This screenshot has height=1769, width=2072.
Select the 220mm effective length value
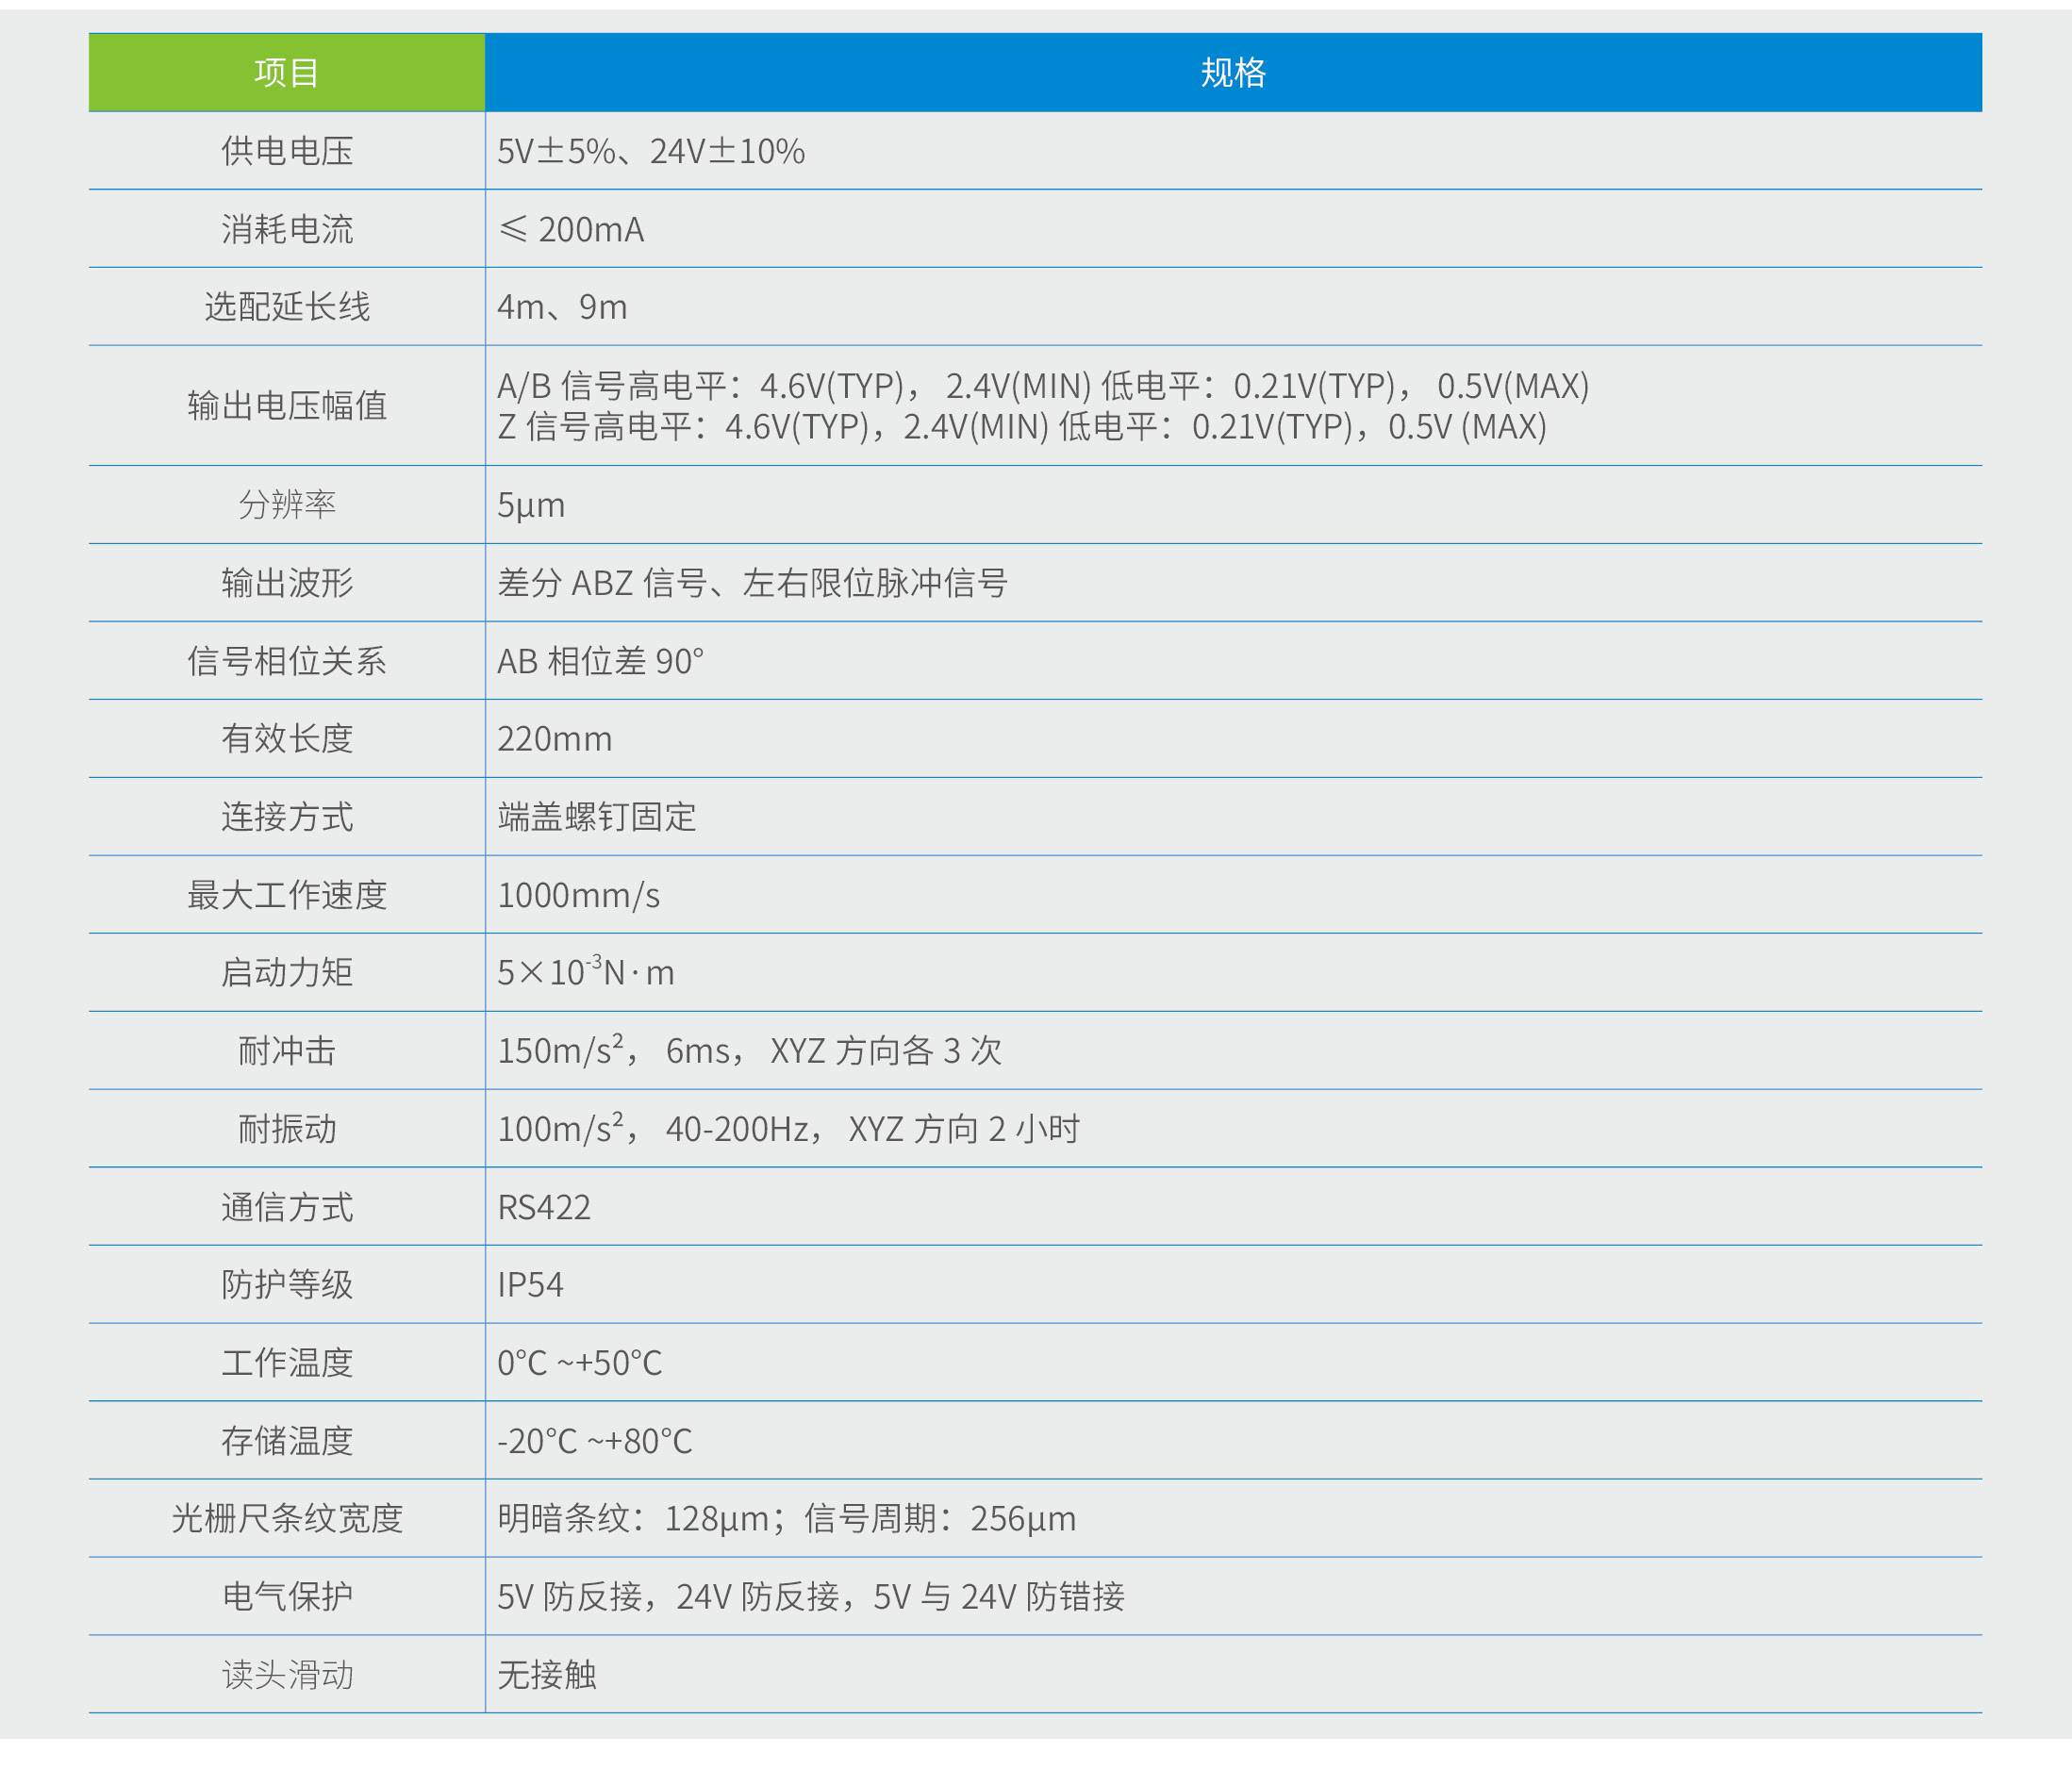(x=555, y=739)
